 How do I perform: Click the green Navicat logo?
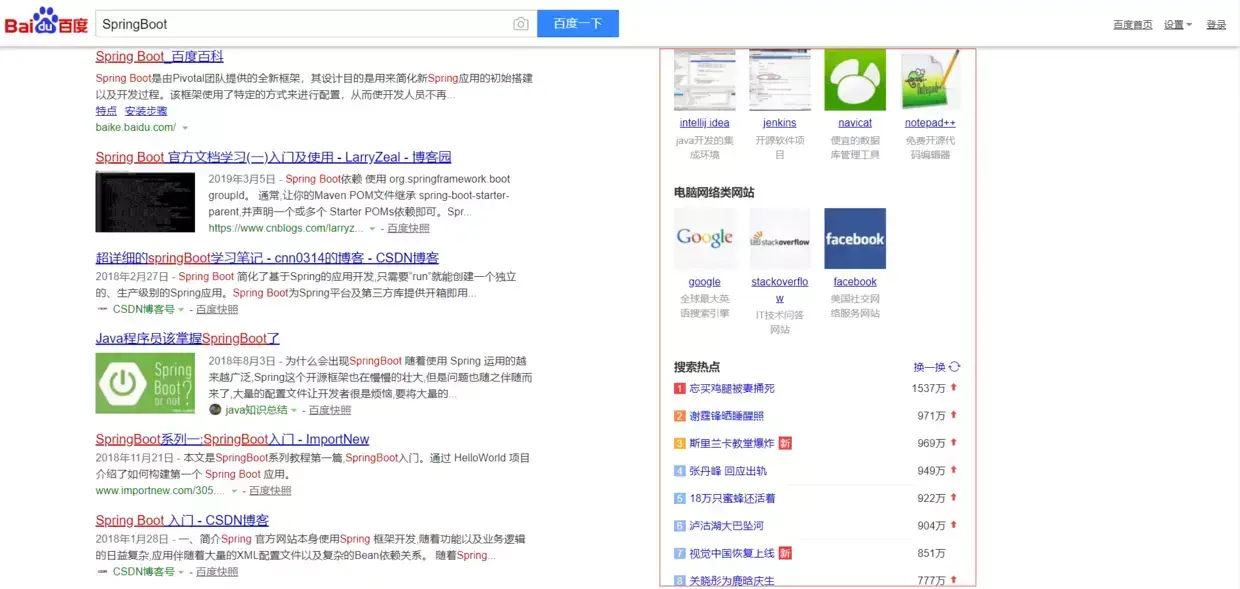(x=855, y=80)
